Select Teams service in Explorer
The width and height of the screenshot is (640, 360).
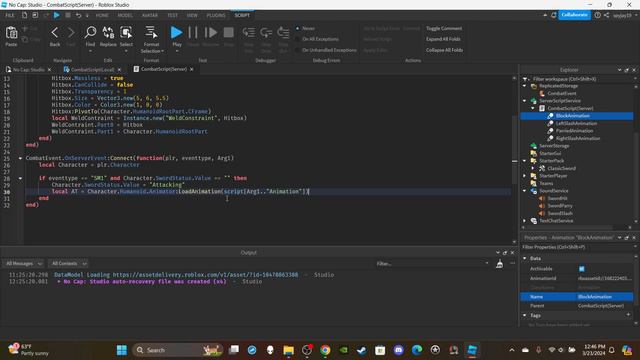click(x=546, y=183)
